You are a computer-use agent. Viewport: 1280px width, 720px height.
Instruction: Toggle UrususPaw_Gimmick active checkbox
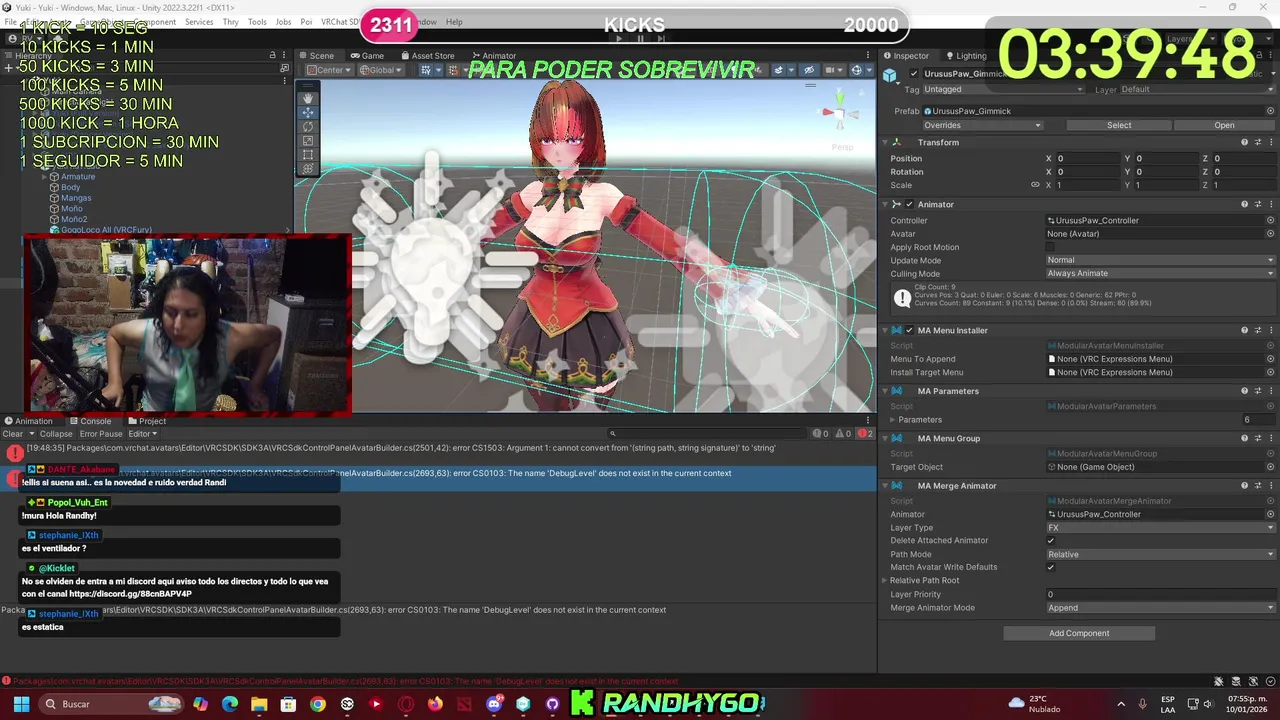tap(913, 74)
